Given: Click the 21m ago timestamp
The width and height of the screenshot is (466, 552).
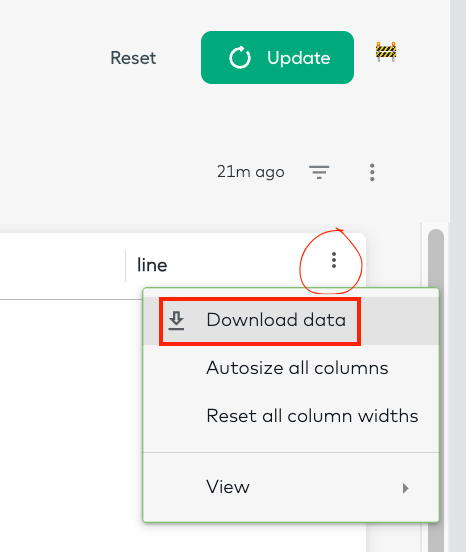Looking at the screenshot, I should click(251, 172).
